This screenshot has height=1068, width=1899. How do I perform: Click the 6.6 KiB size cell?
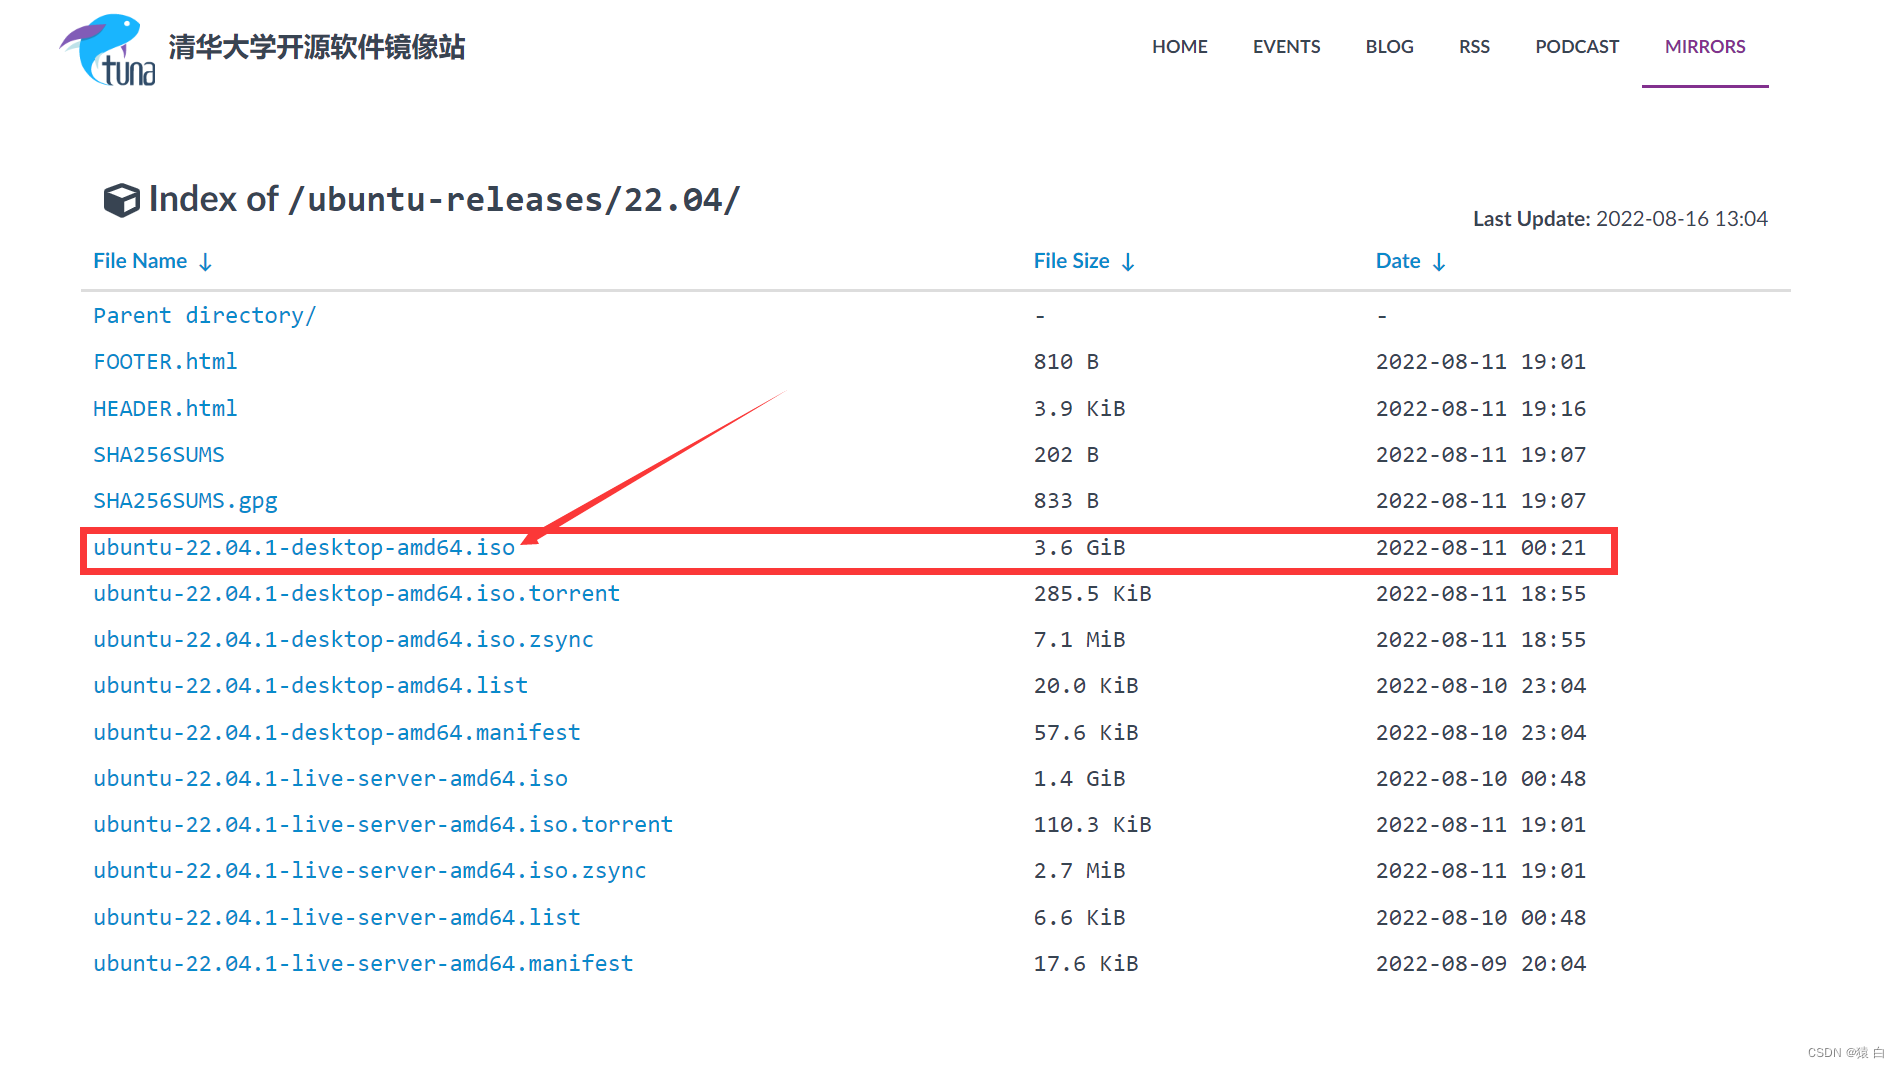(x=1079, y=918)
